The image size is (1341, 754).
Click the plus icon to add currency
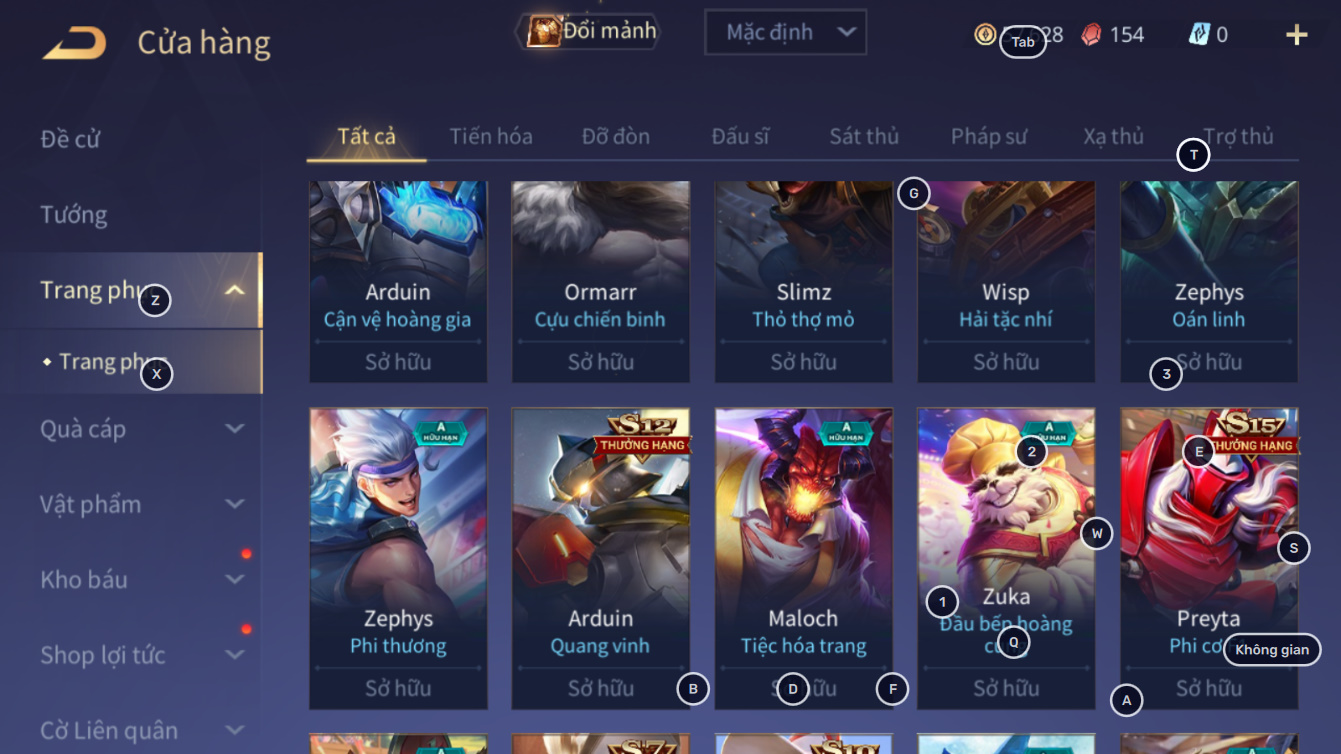click(1296, 35)
